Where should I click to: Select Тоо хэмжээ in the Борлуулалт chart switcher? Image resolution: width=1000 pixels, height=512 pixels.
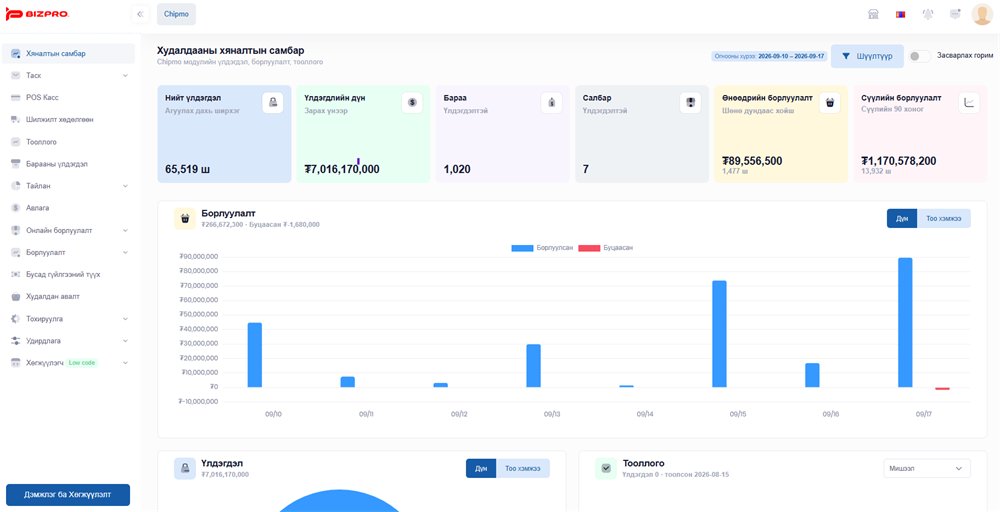point(944,218)
